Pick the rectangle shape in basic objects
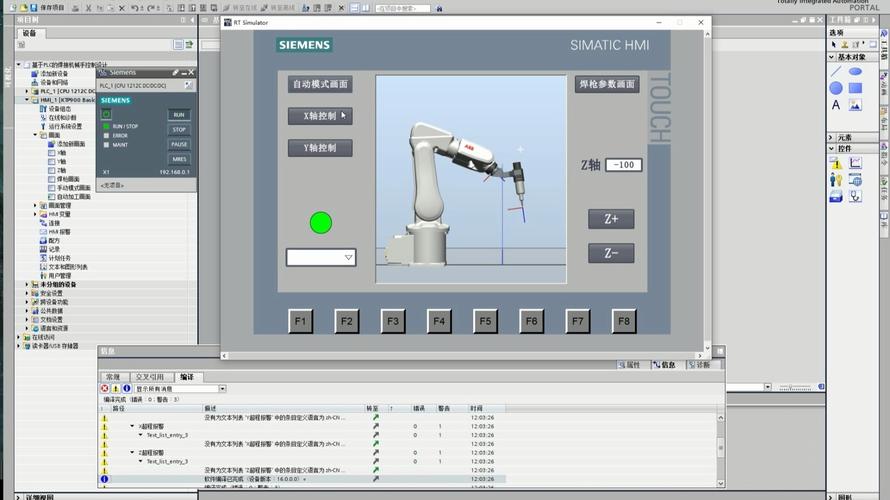 point(855,88)
